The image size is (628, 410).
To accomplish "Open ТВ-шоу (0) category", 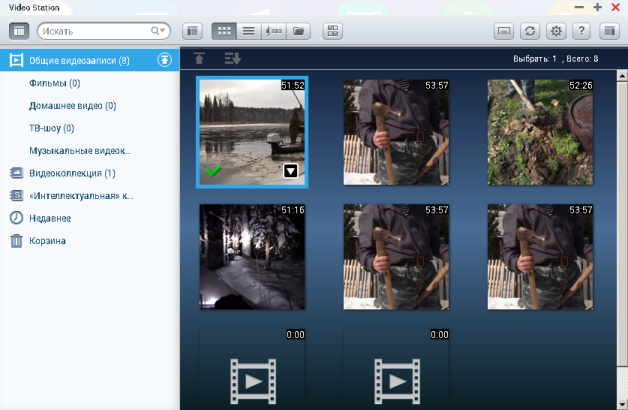I will click(52, 128).
